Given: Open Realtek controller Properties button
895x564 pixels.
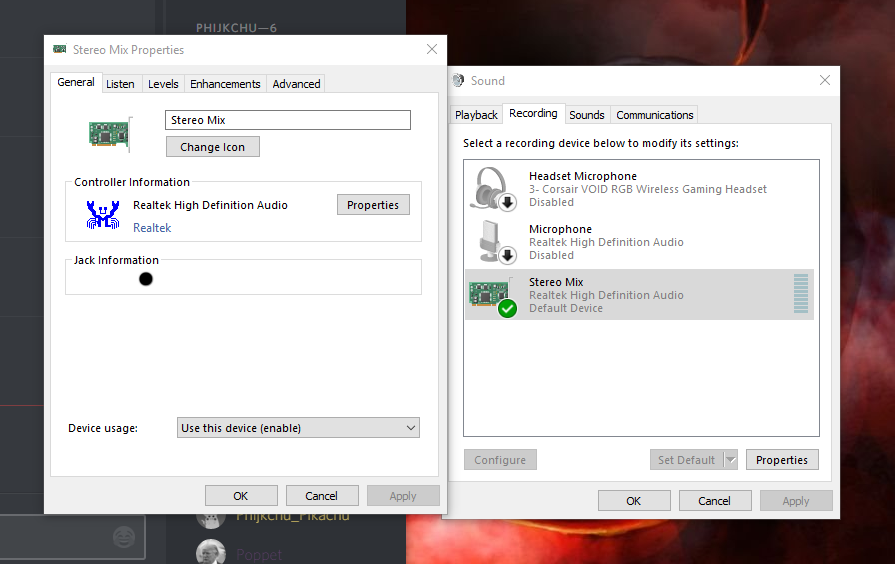Looking at the screenshot, I should point(373,205).
